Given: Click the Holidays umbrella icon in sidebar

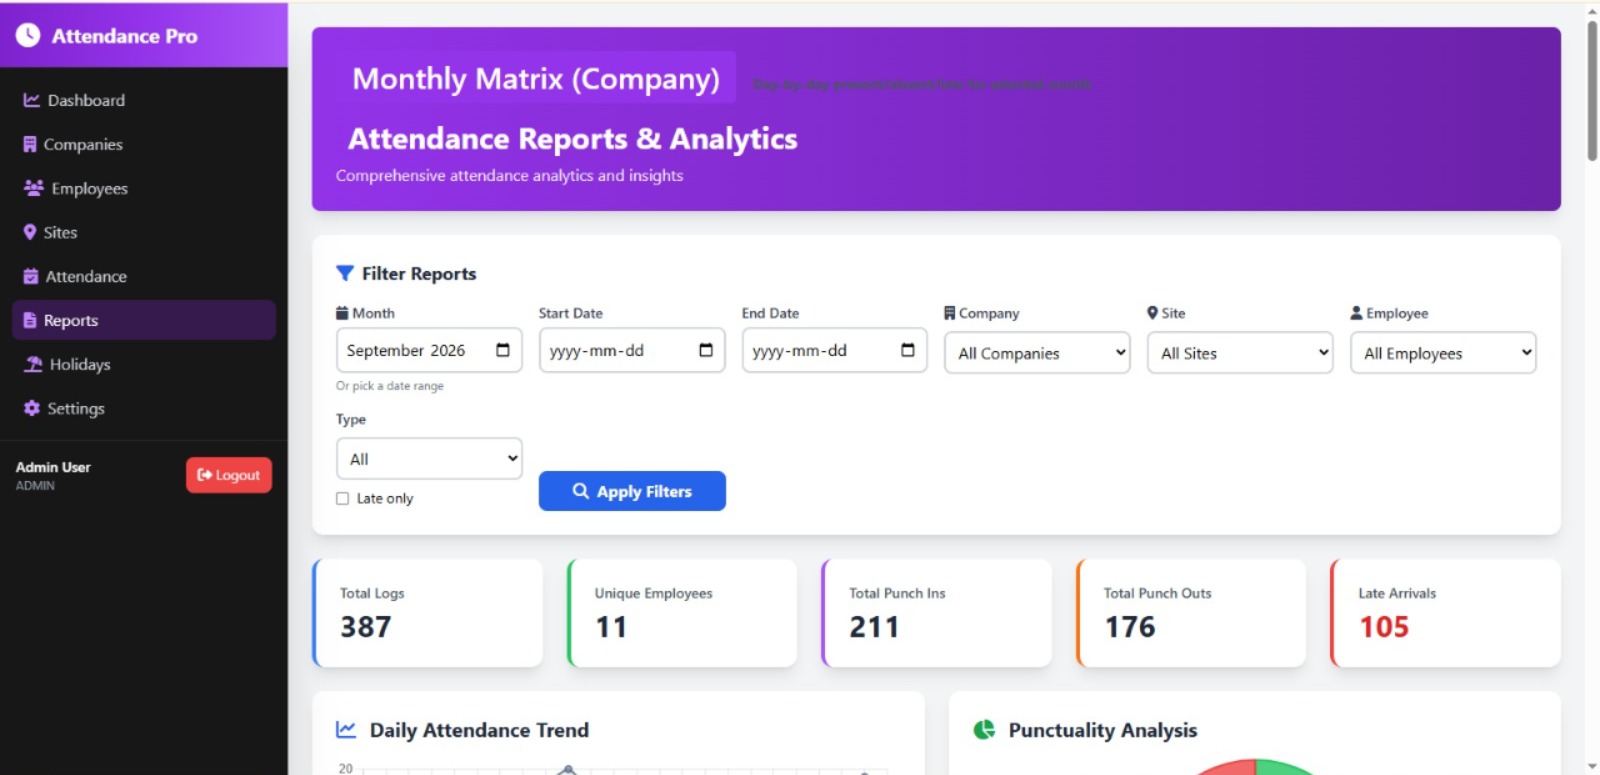Looking at the screenshot, I should pos(33,364).
